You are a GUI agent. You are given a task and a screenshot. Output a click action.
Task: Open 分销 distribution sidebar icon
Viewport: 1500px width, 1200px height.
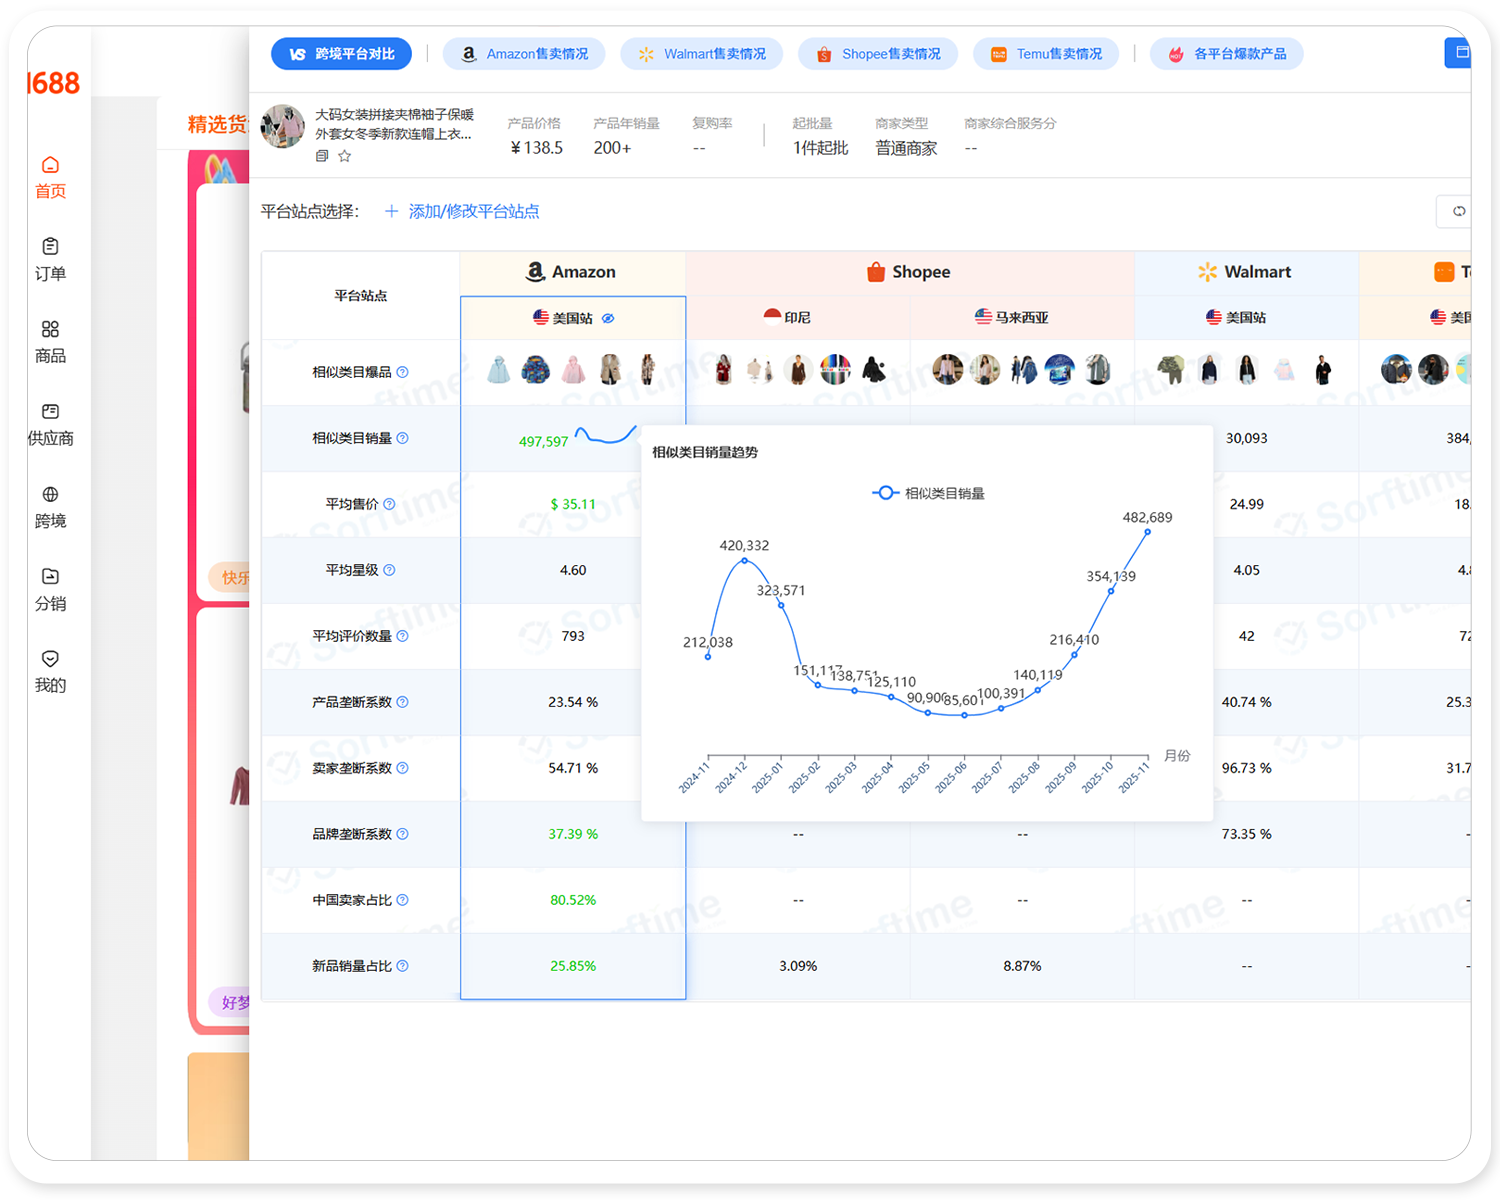click(x=50, y=577)
